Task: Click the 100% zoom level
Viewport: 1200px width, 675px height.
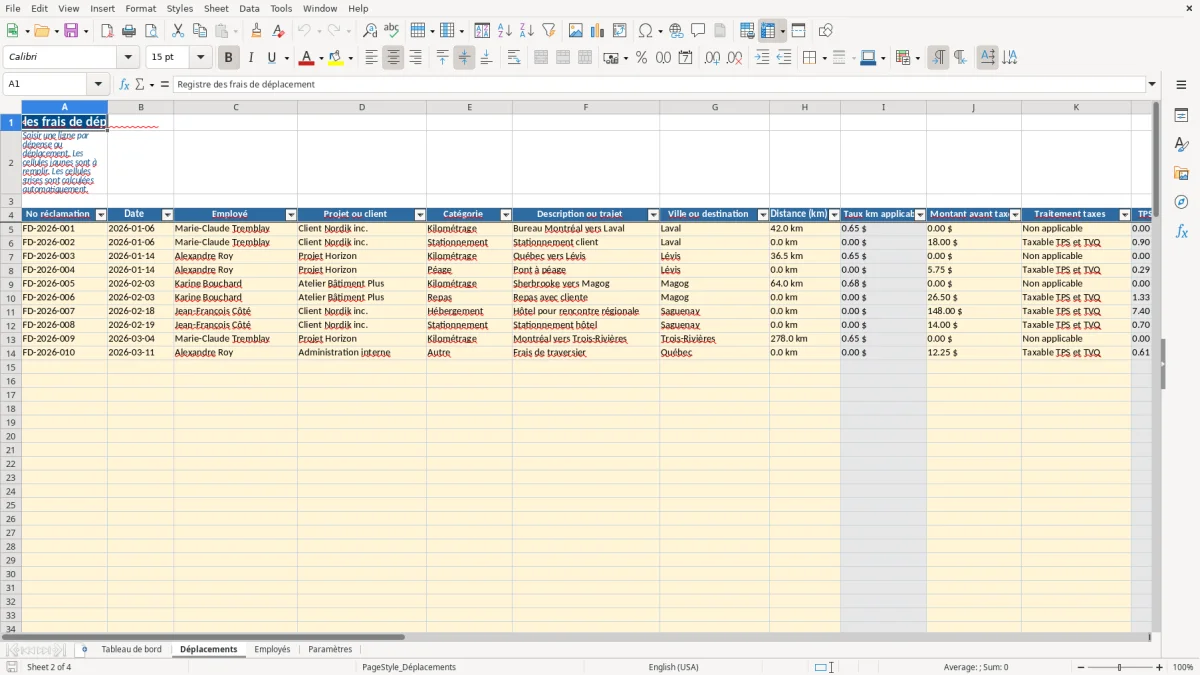Action: tap(1182, 667)
